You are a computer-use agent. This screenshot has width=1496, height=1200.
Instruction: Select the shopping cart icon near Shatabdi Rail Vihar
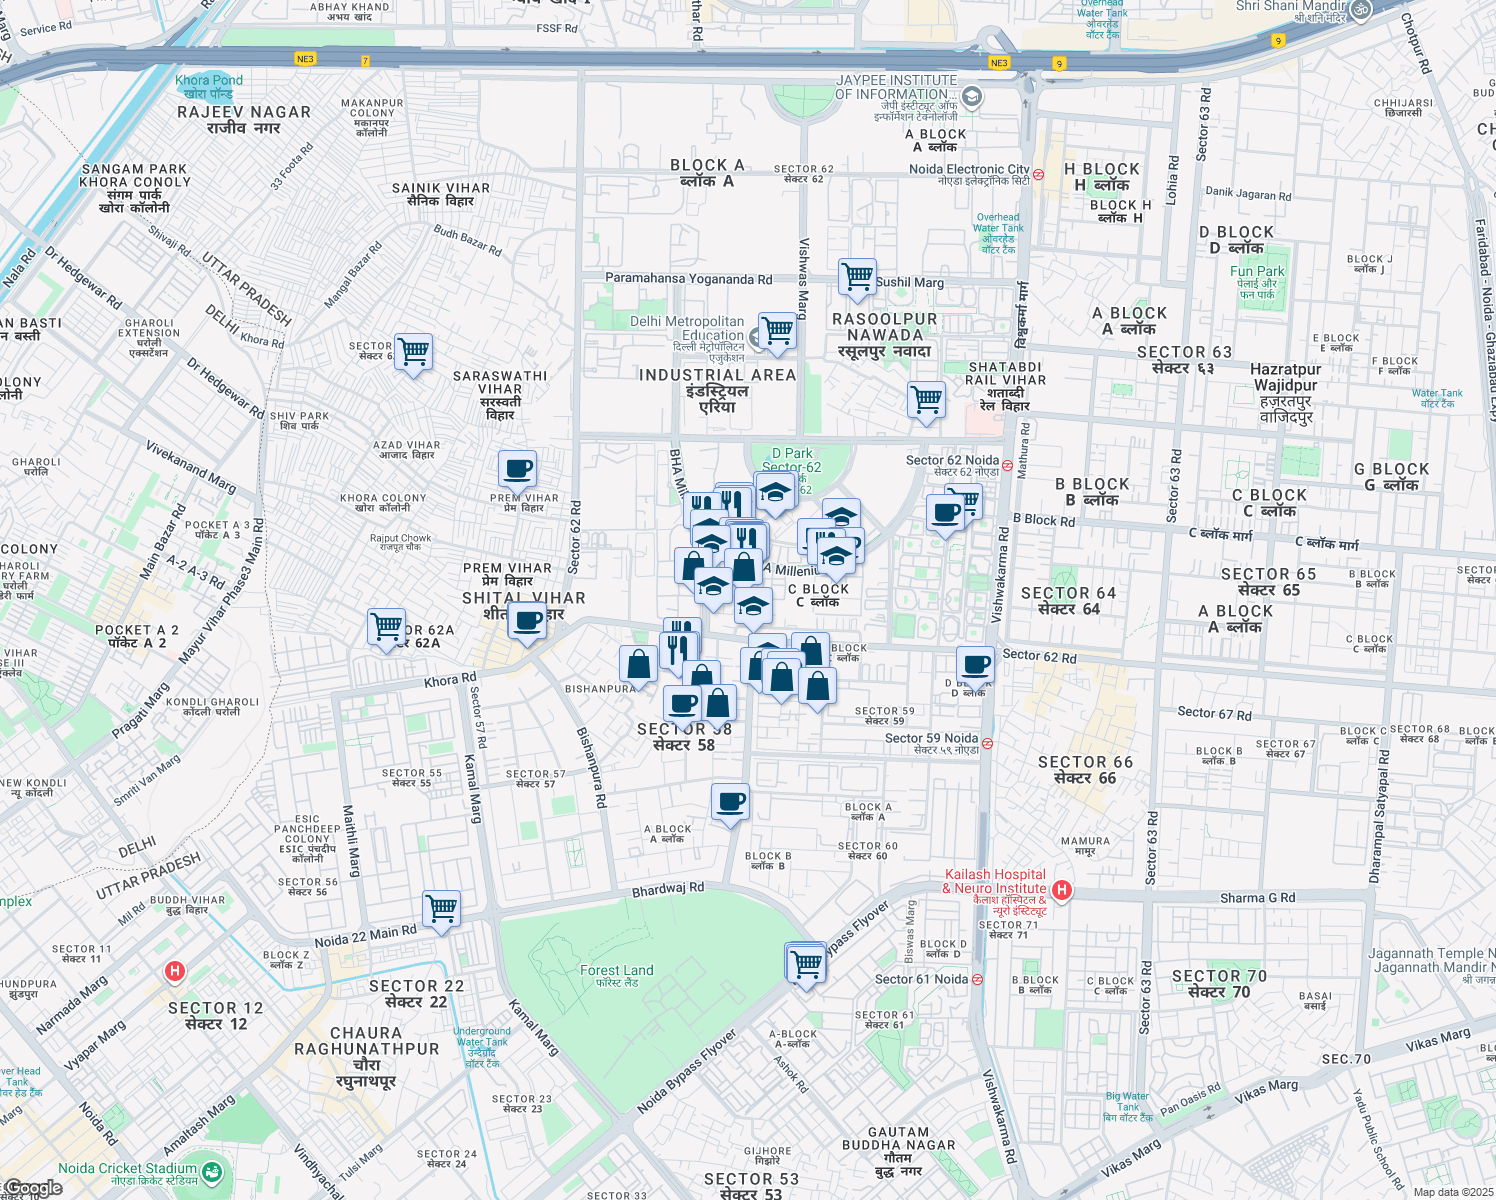tap(926, 401)
